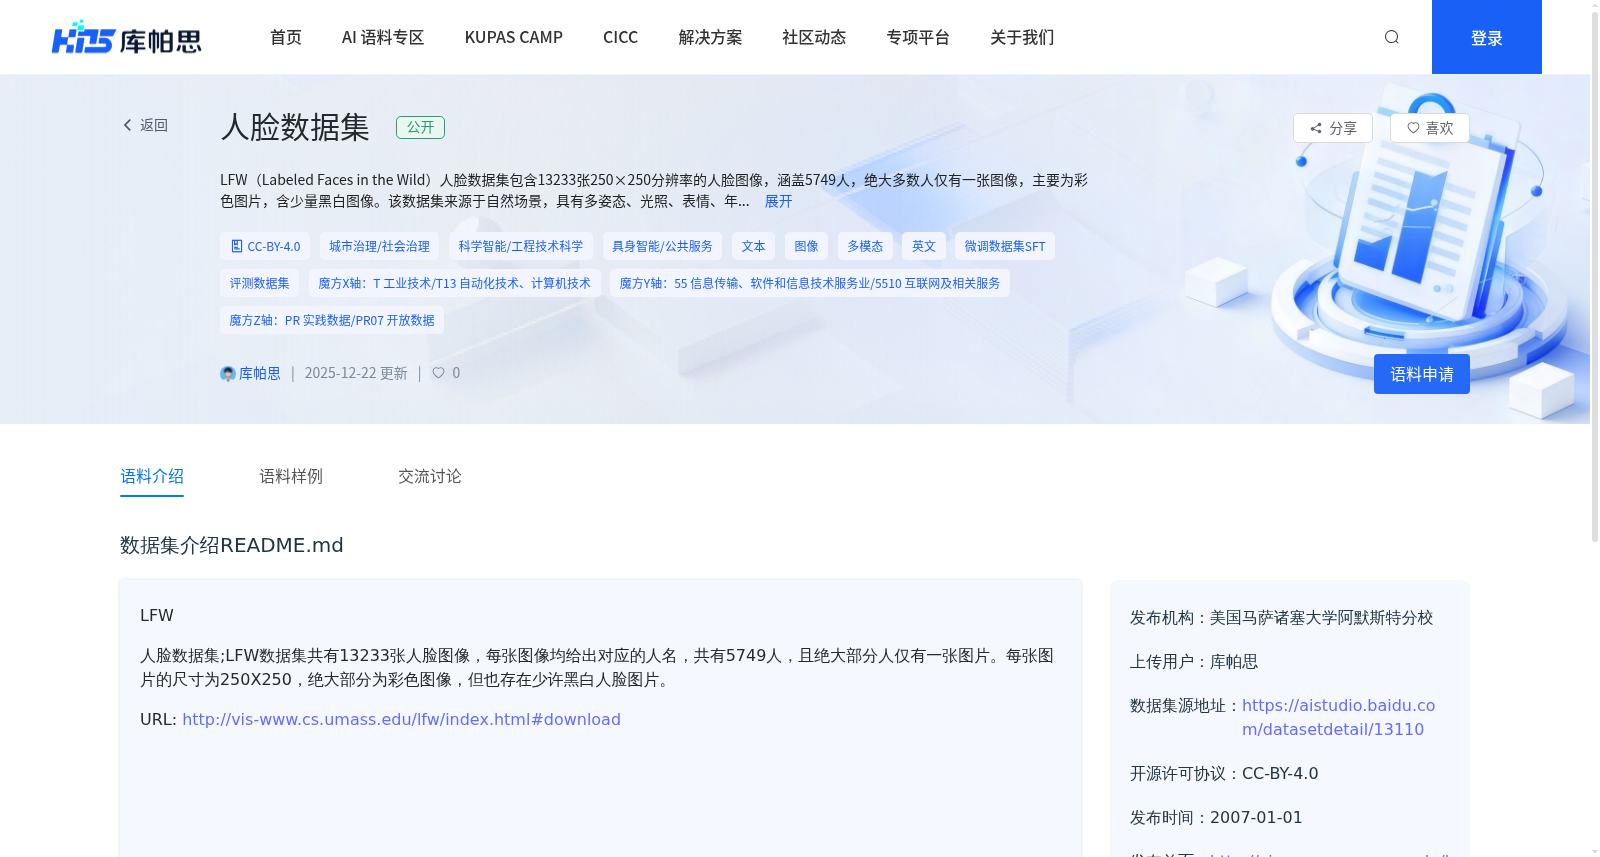Click the 返回 back link

pyautogui.click(x=146, y=125)
